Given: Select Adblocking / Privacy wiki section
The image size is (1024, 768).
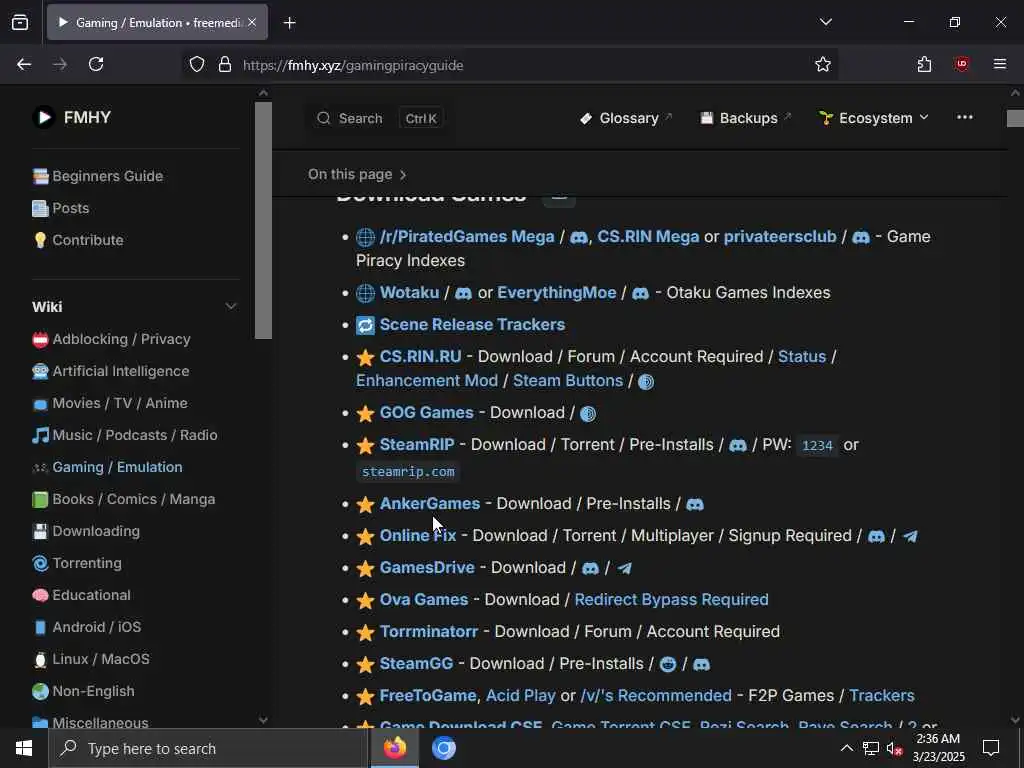Looking at the screenshot, I should tap(112, 339).
